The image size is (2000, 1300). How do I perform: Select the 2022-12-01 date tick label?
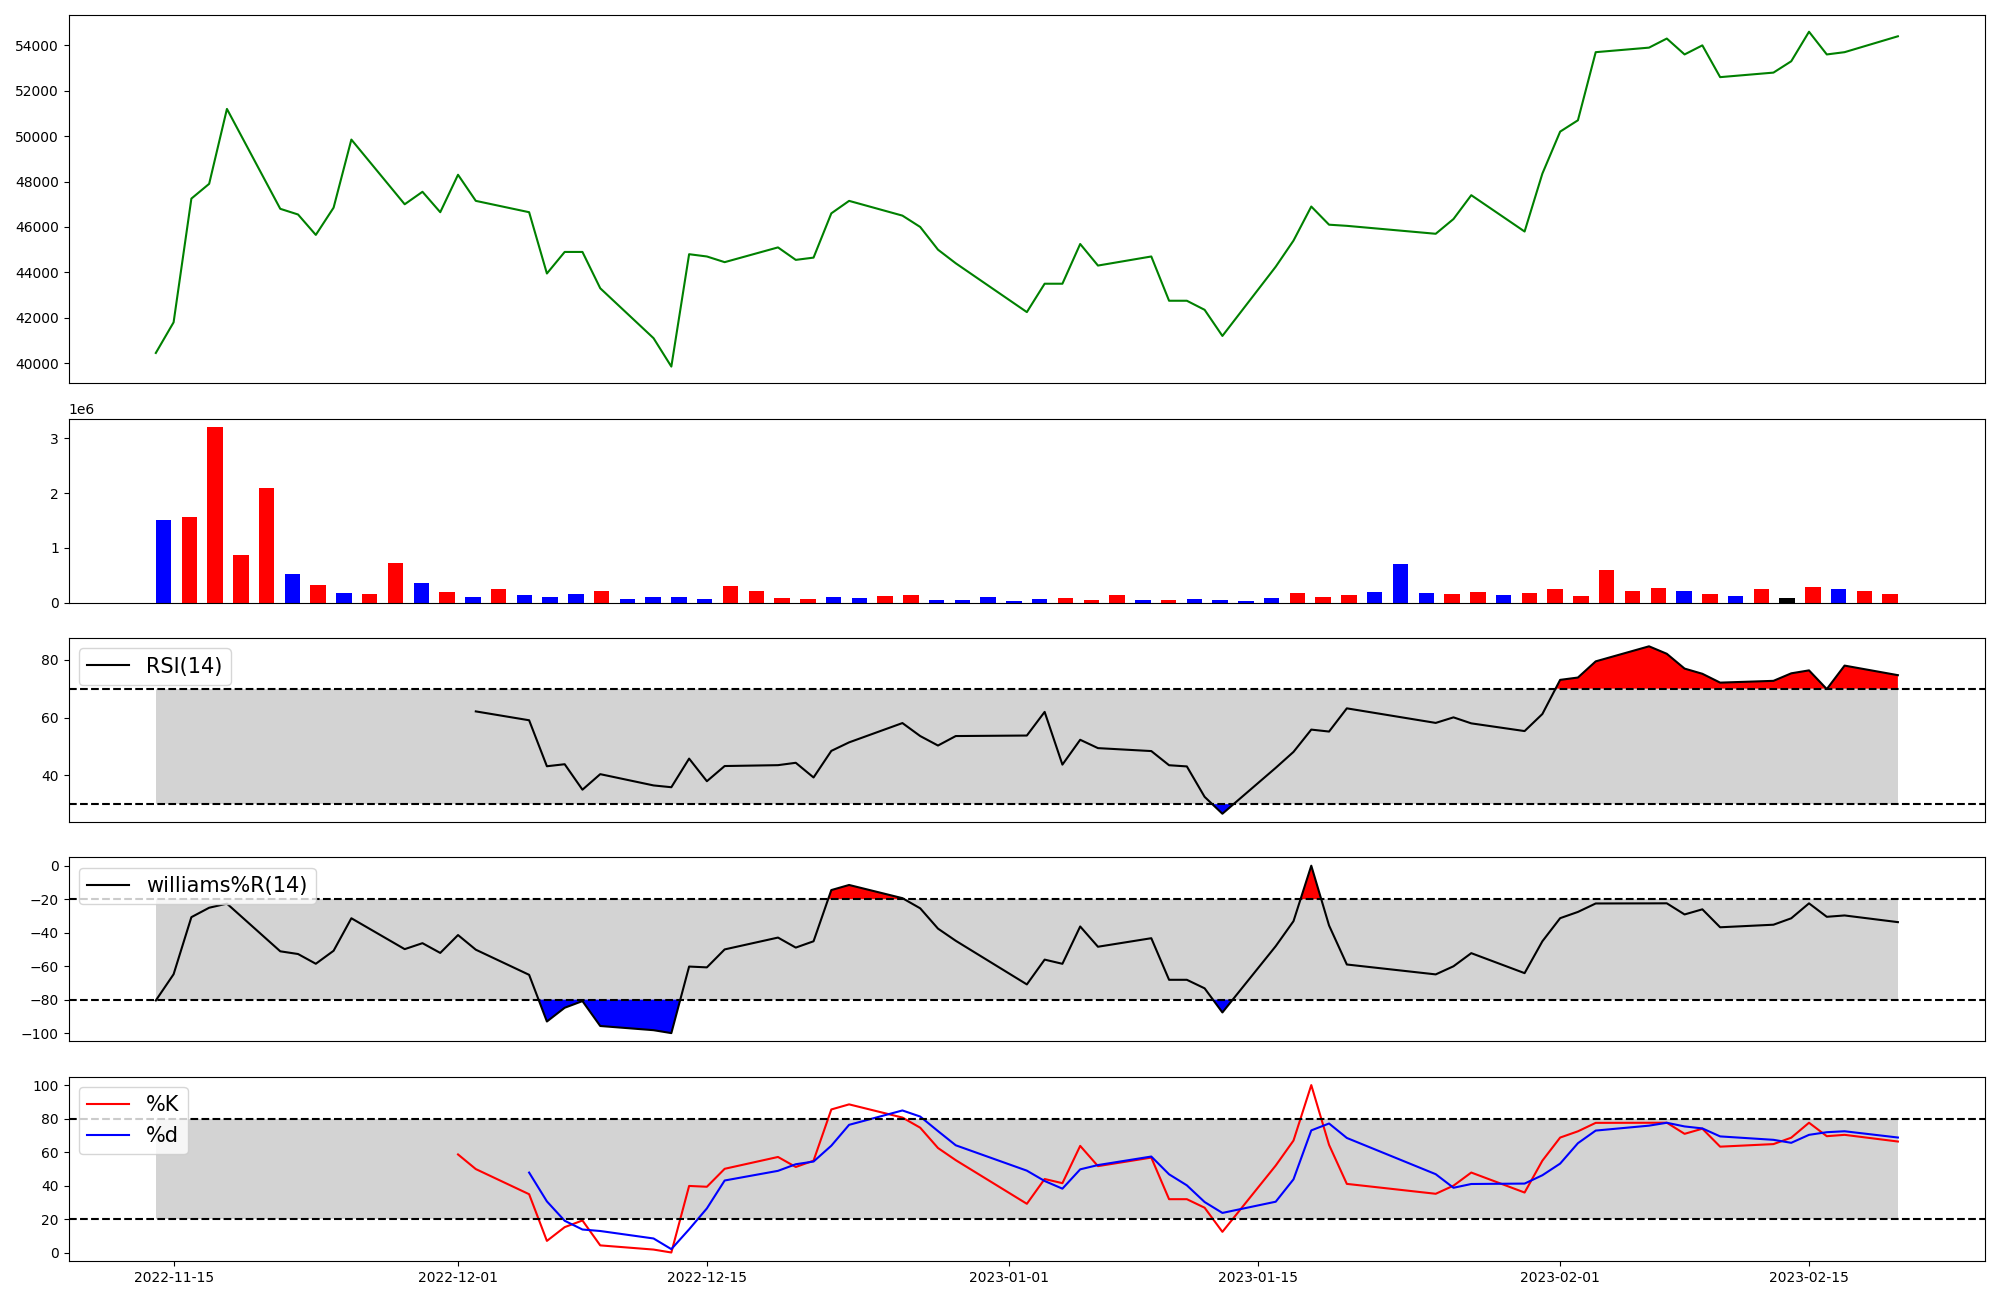click(x=458, y=1277)
